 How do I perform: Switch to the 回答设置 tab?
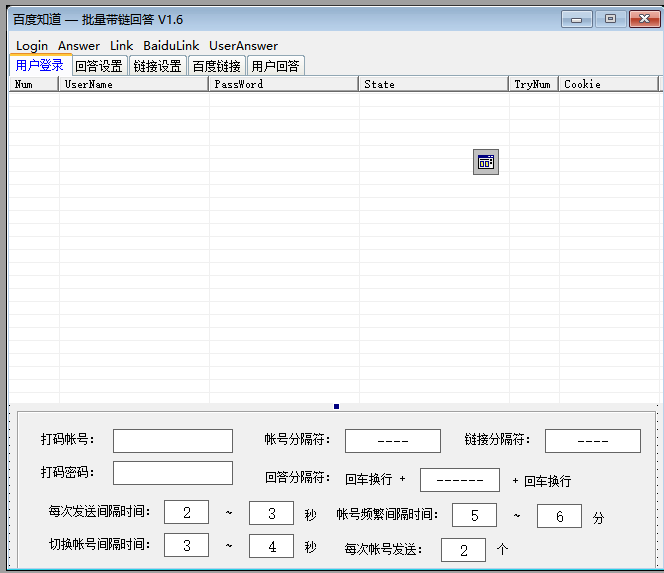[99, 66]
